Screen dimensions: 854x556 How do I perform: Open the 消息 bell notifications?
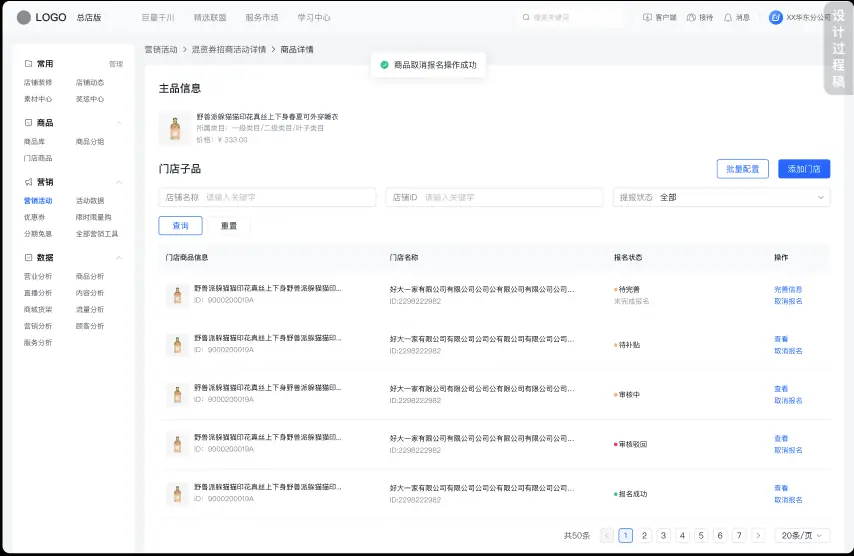(x=728, y=17)
